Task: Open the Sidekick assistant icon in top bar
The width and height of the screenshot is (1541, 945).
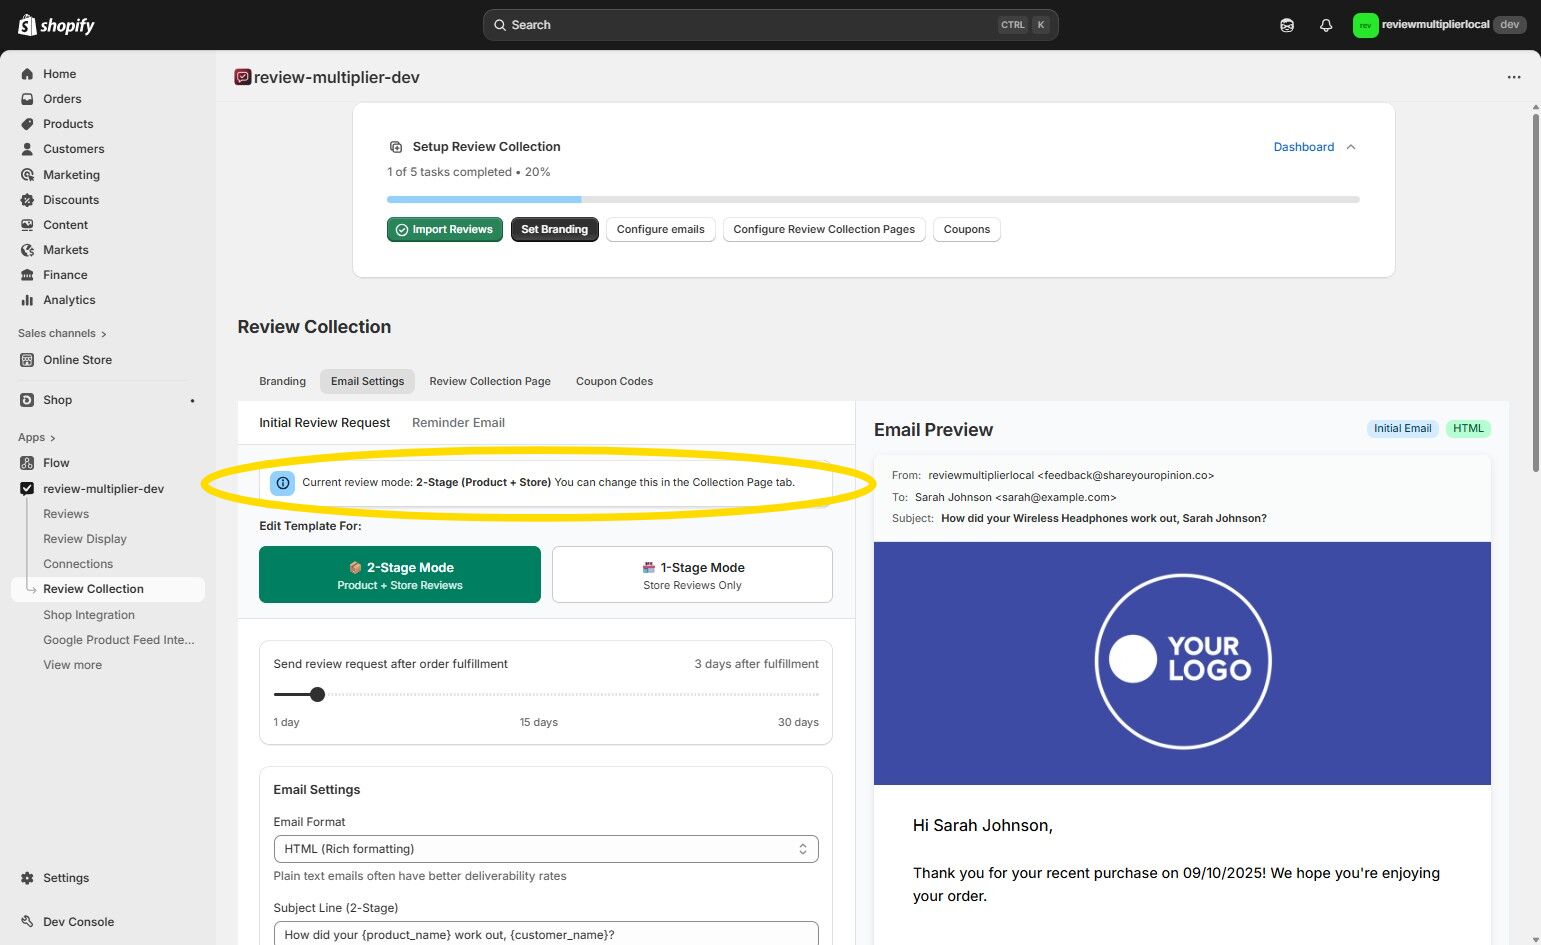Action: pyautogui.click(x=1287, y=25)
